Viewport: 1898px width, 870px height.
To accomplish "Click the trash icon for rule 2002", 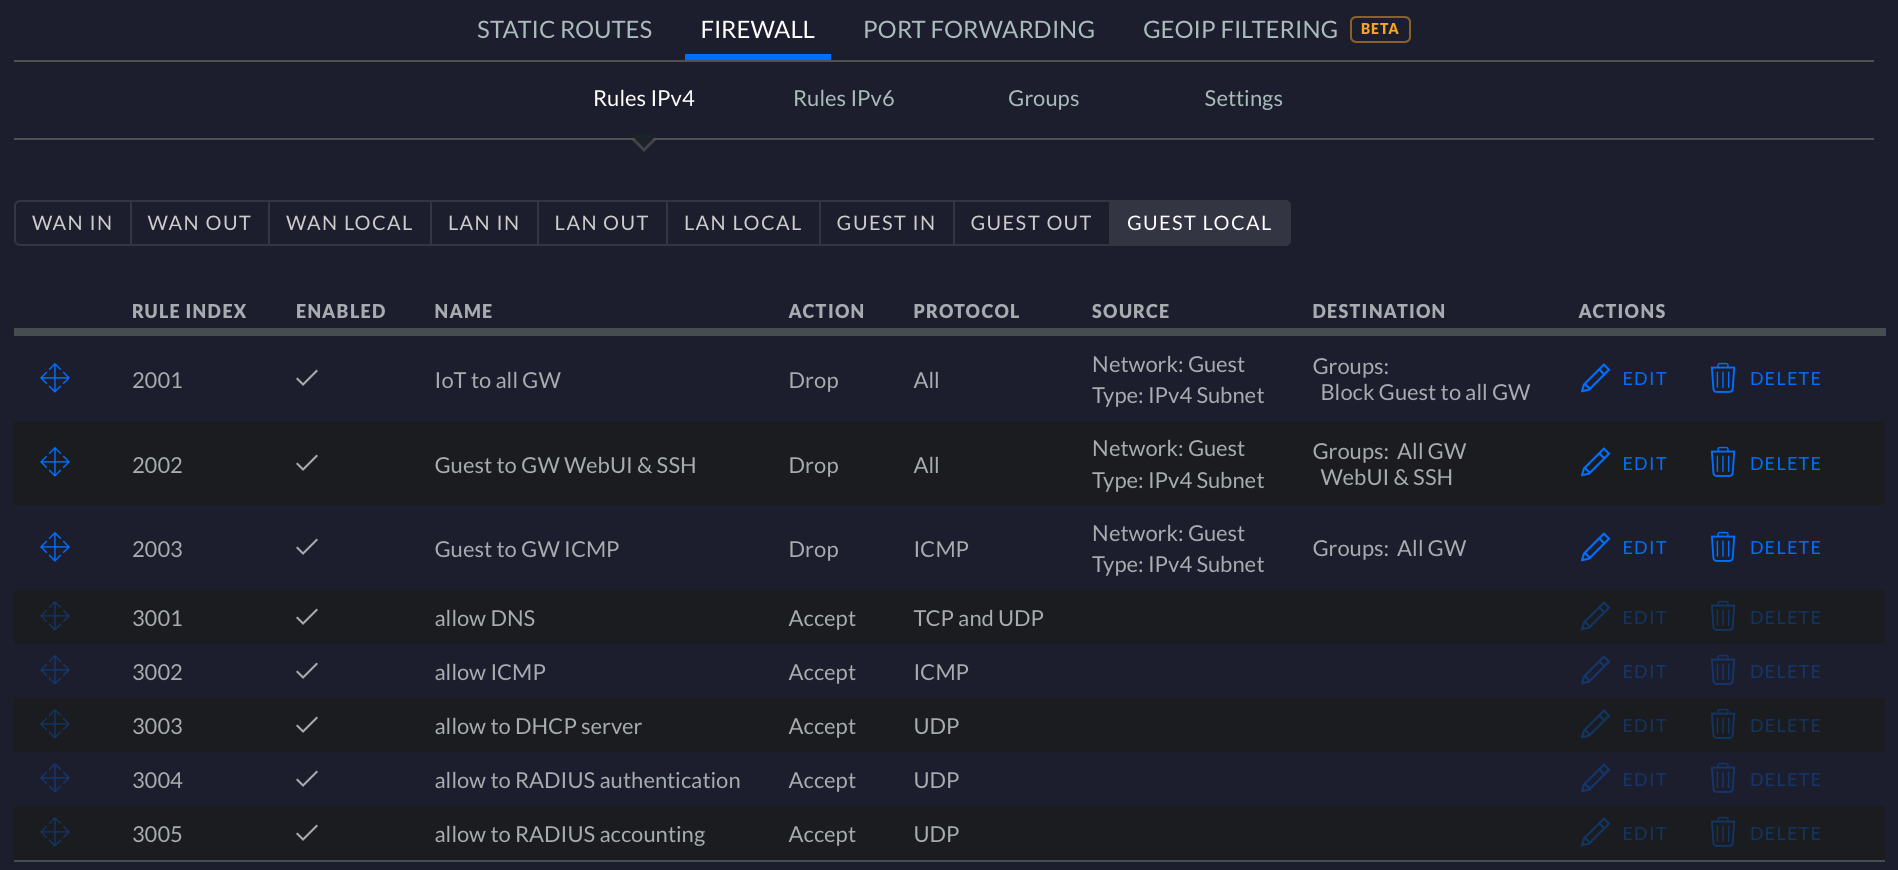I will [1722, 463].
